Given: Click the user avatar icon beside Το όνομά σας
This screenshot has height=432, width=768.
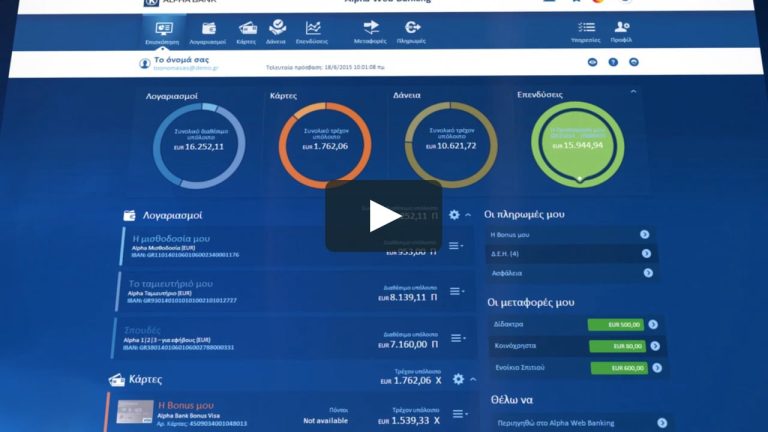Looking at the screenshot, I should 144,64.
